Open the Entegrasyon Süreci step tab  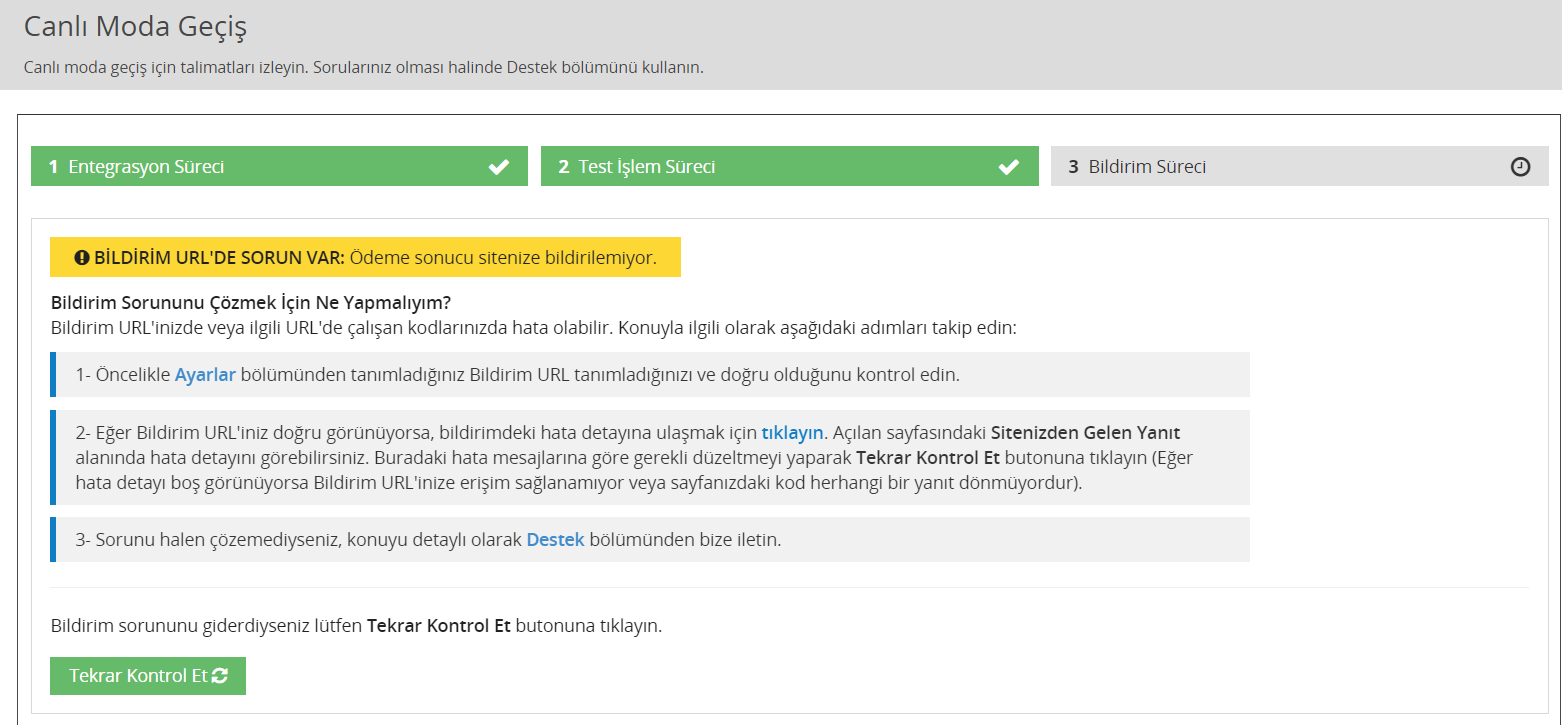pos(279,166)
